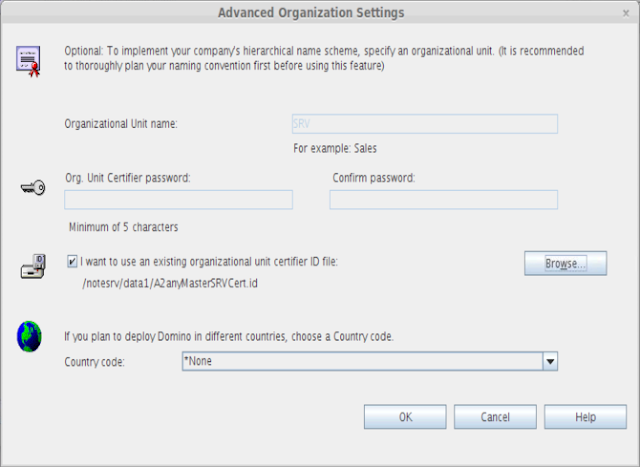The height and width of the screenshot is (467, 640).
Task: Open the Country code dropdown arrow
Action: click(x=549, y=361)
